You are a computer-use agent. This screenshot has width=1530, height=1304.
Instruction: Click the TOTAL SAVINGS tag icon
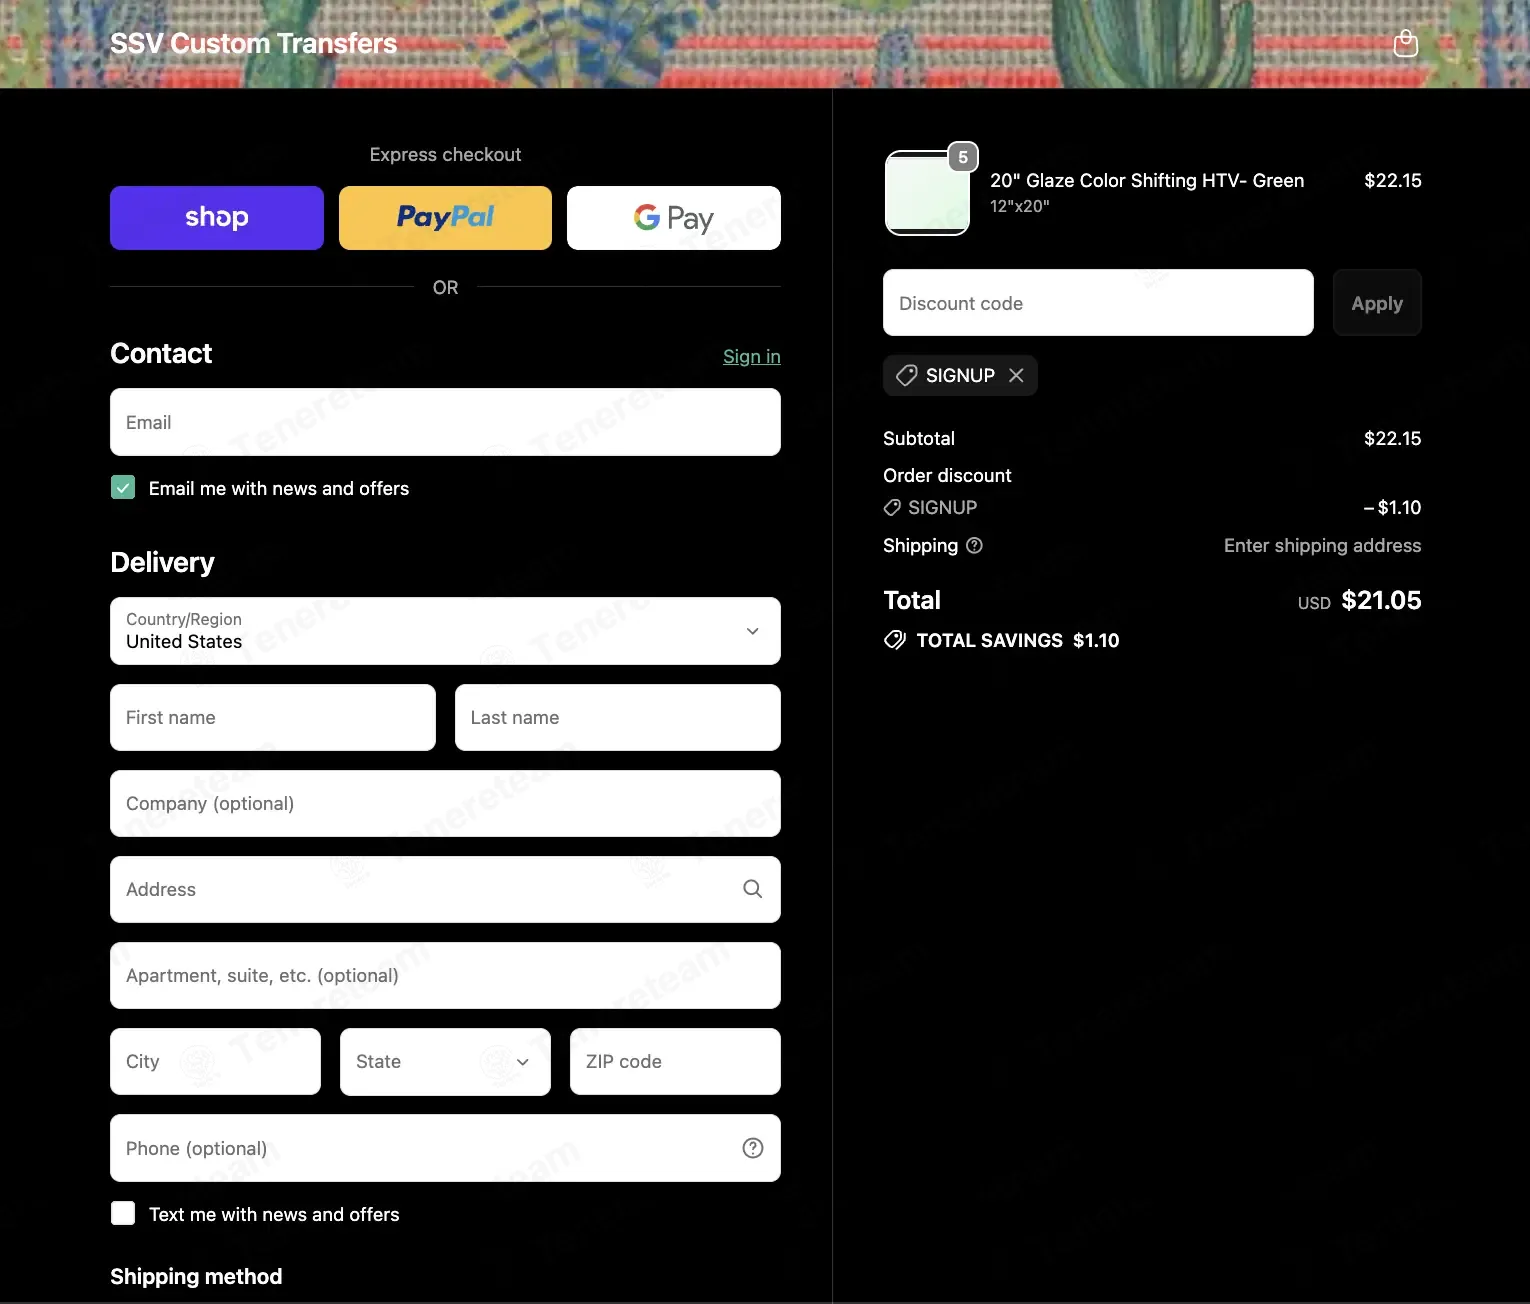pyautogui.click(x=894, y=640)
